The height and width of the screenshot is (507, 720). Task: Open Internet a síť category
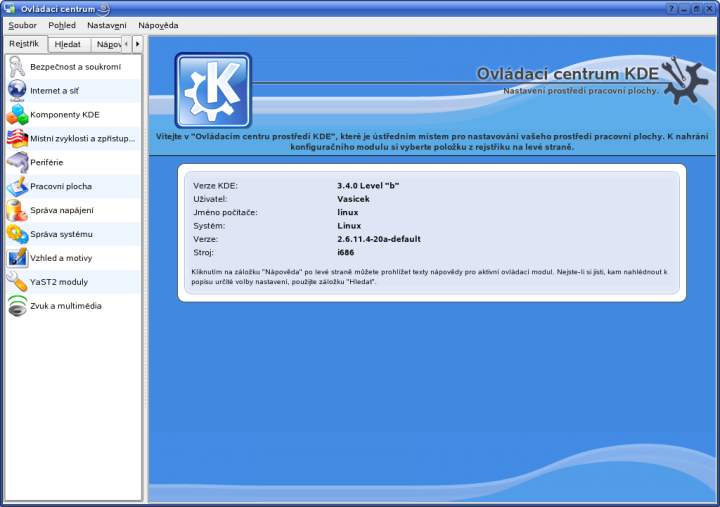(x=73, y=90)
